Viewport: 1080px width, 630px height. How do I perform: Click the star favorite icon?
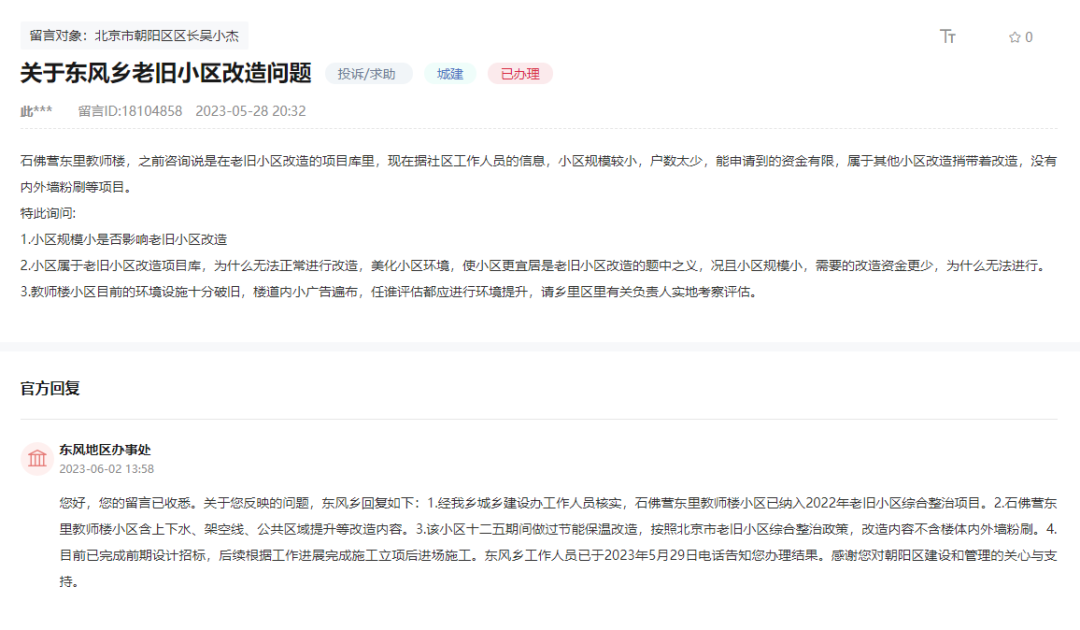[x=1015, y=38]
